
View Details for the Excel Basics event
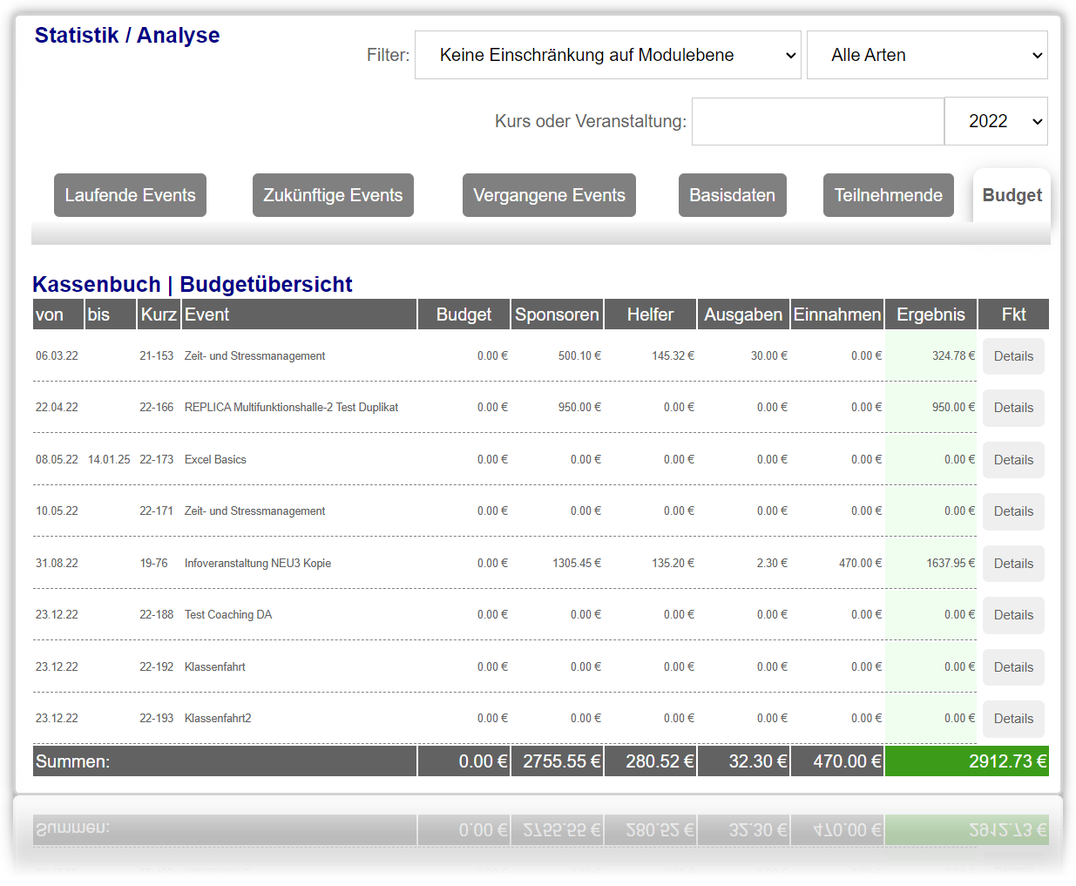tap(1014, 460)
